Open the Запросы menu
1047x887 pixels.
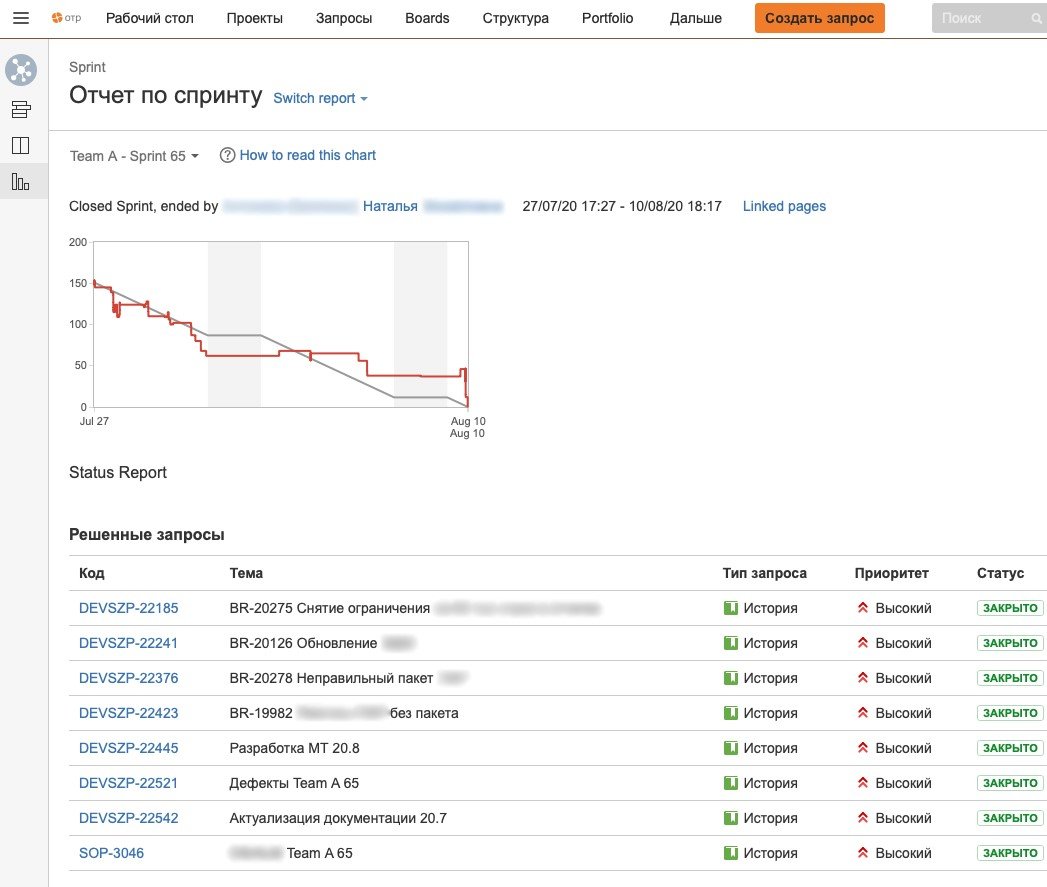(x=344, y=18)
